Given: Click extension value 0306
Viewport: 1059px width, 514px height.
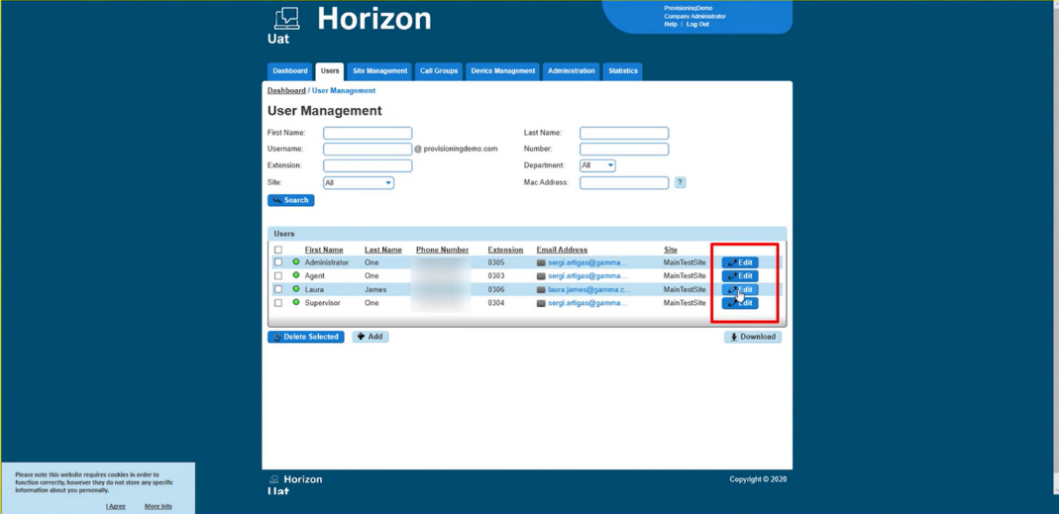Looking at the screenshot, I should pos(496,290).
